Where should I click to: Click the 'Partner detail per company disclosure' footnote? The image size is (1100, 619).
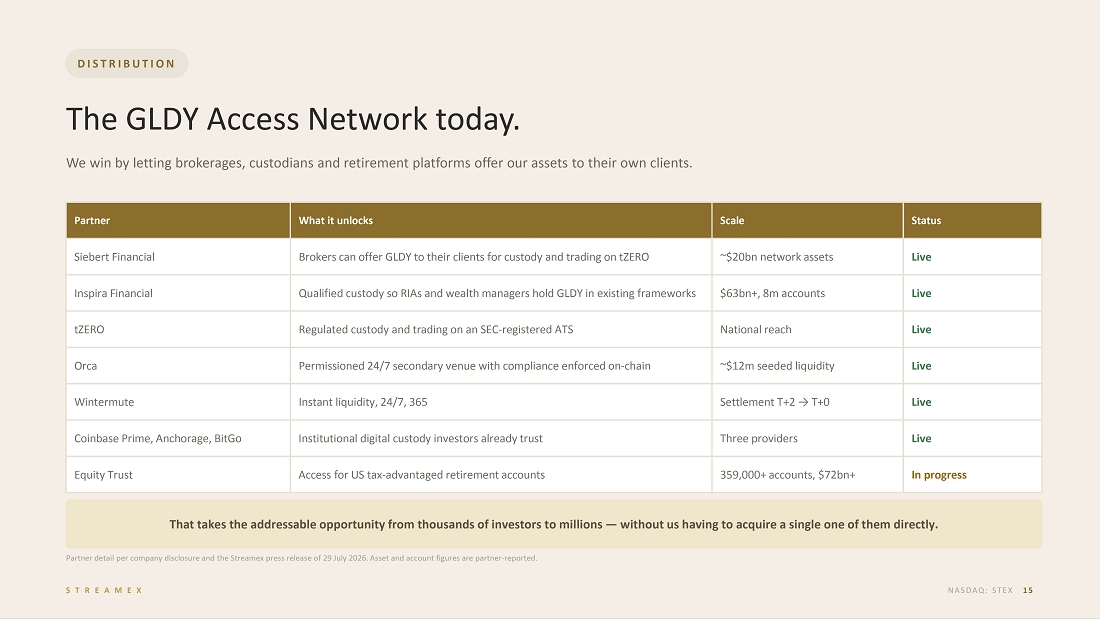302,559
